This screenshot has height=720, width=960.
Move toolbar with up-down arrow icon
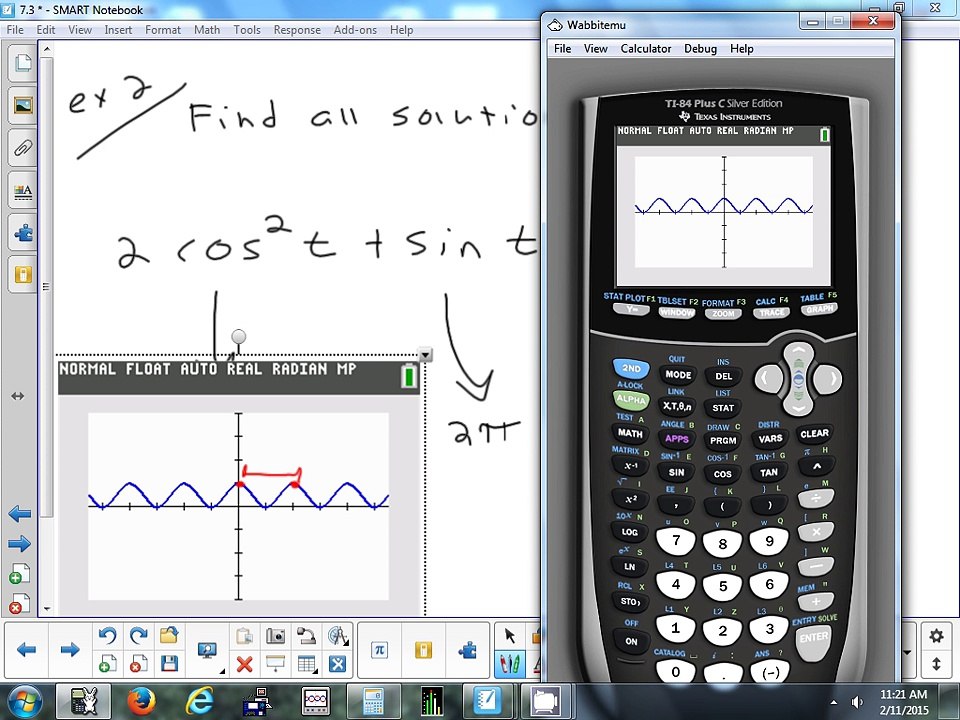point(936,664)
